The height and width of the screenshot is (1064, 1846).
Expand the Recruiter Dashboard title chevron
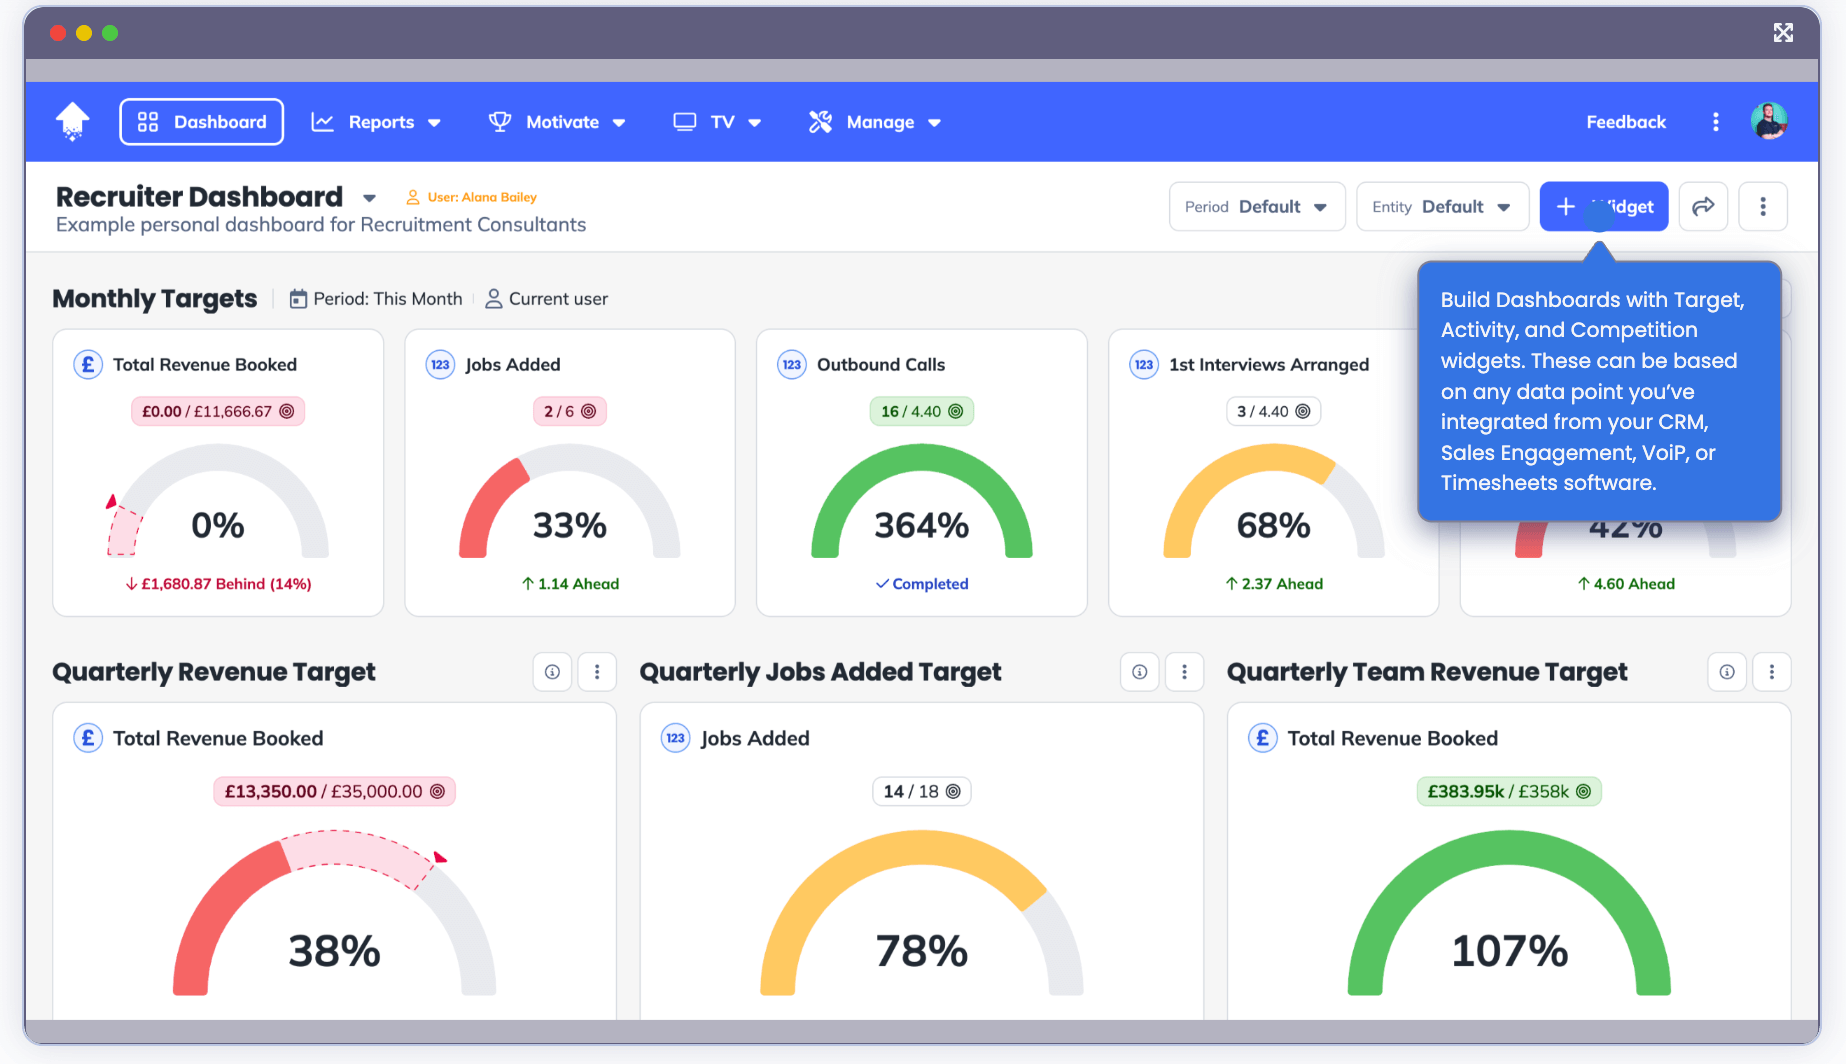point(369,197)
